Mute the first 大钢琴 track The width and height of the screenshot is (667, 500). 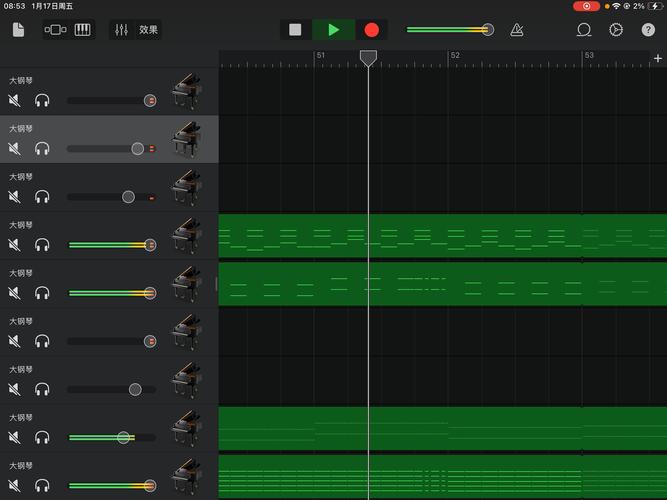(x=15, y=101)
